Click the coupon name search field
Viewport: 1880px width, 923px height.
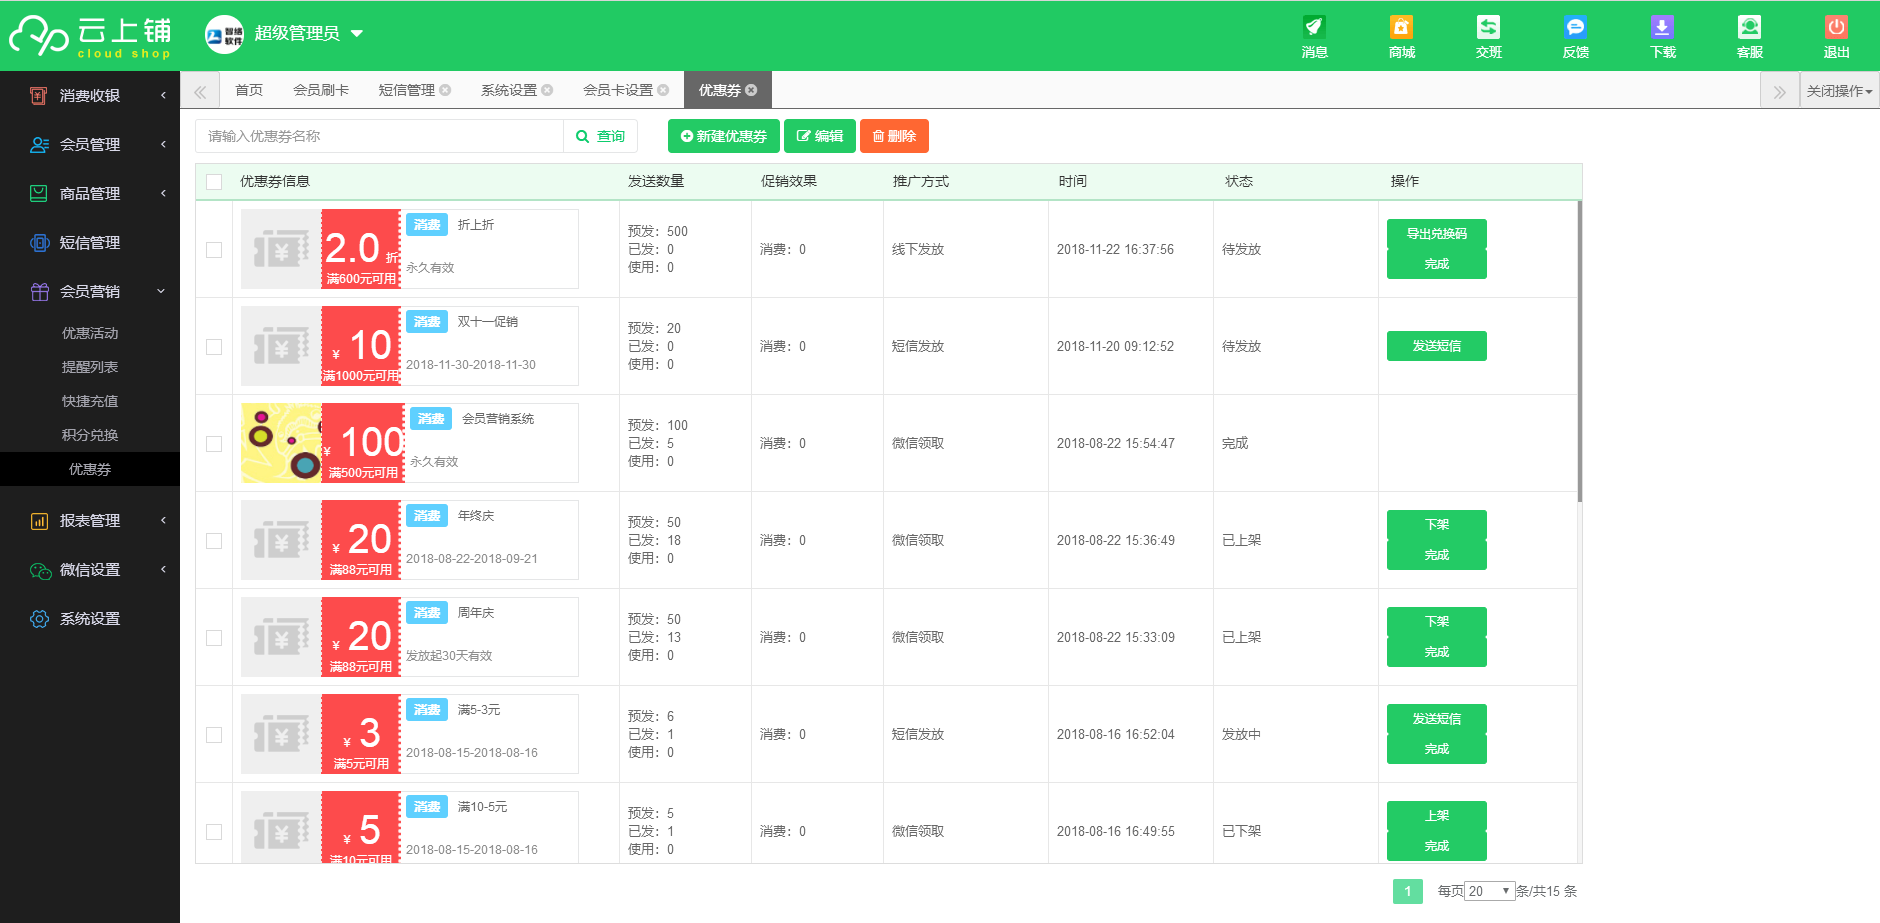point(379,136)
